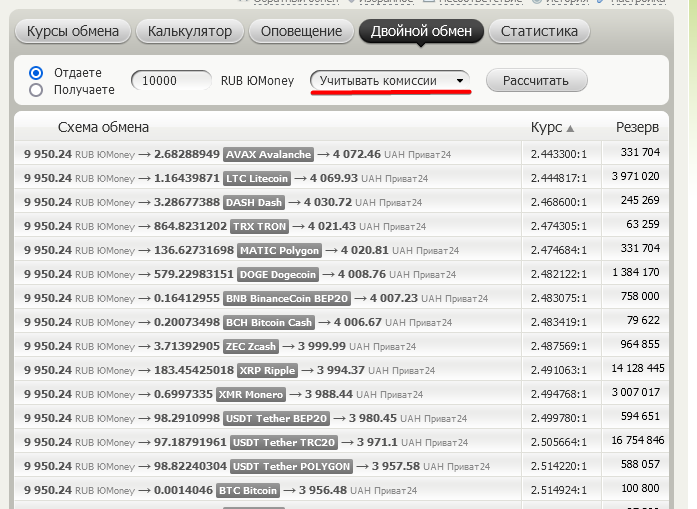Select the DOGE Dogecoin currency tag

[x=278, y=274]
